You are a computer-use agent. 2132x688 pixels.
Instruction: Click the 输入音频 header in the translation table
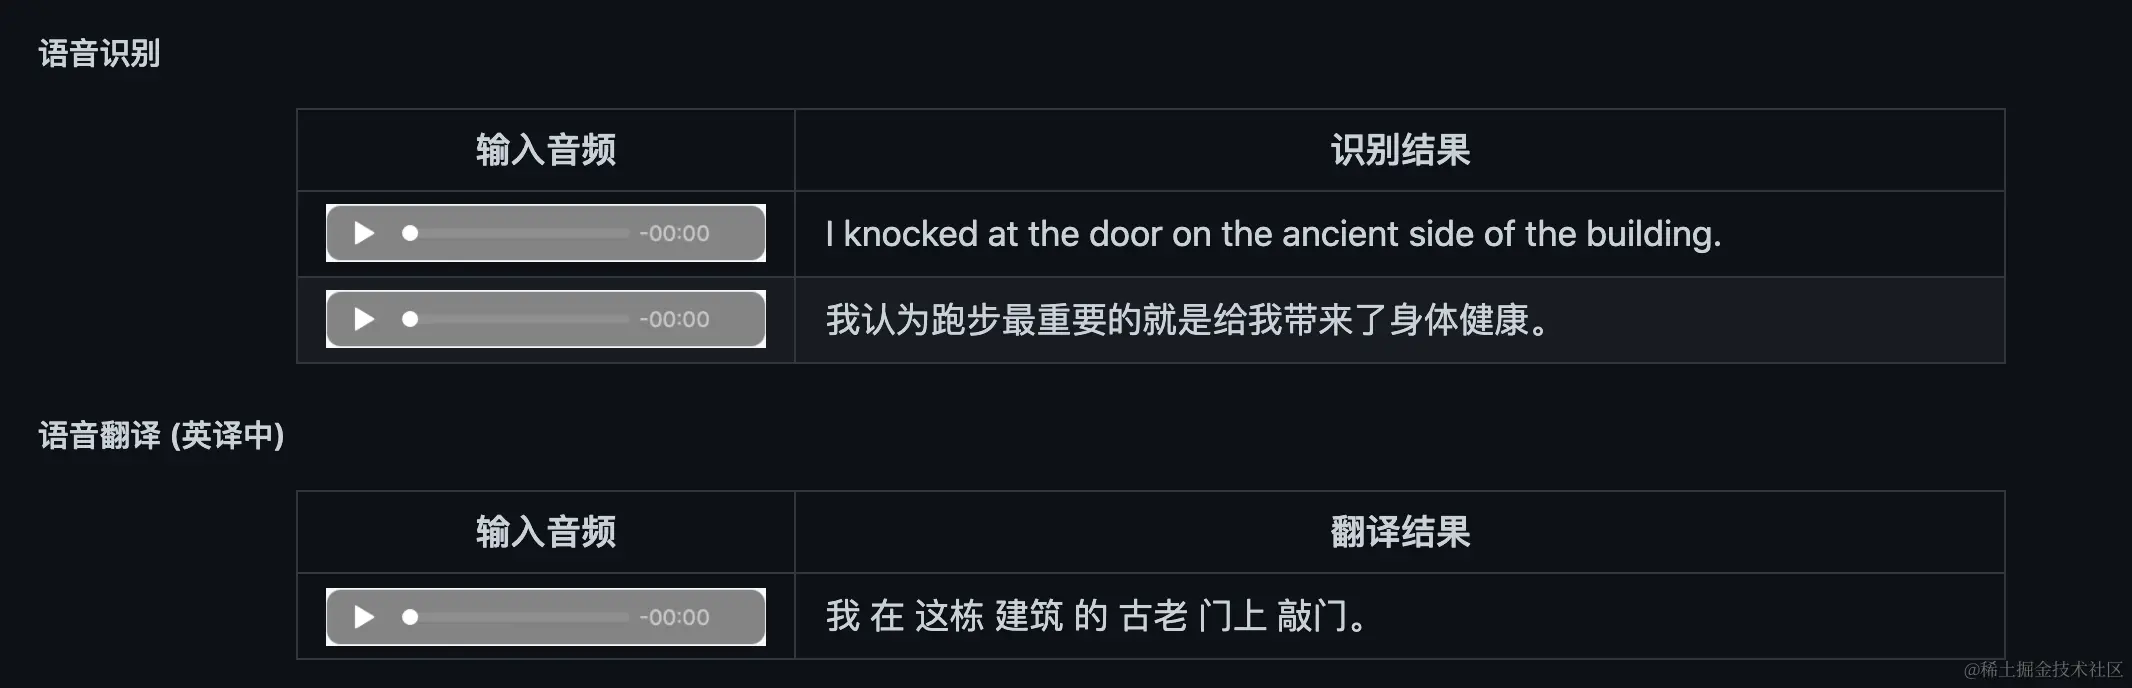point(546,532)
